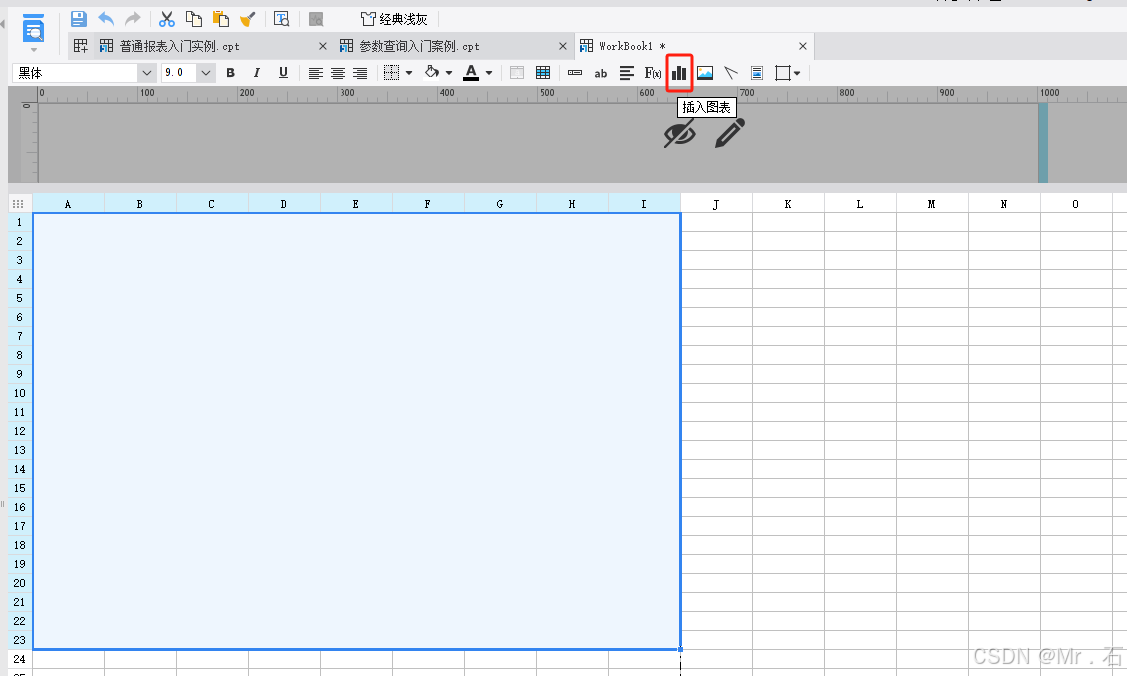Click the insert slope line icon
The height and width of the screenshot is (676, 1127).
tap(731, 73)
